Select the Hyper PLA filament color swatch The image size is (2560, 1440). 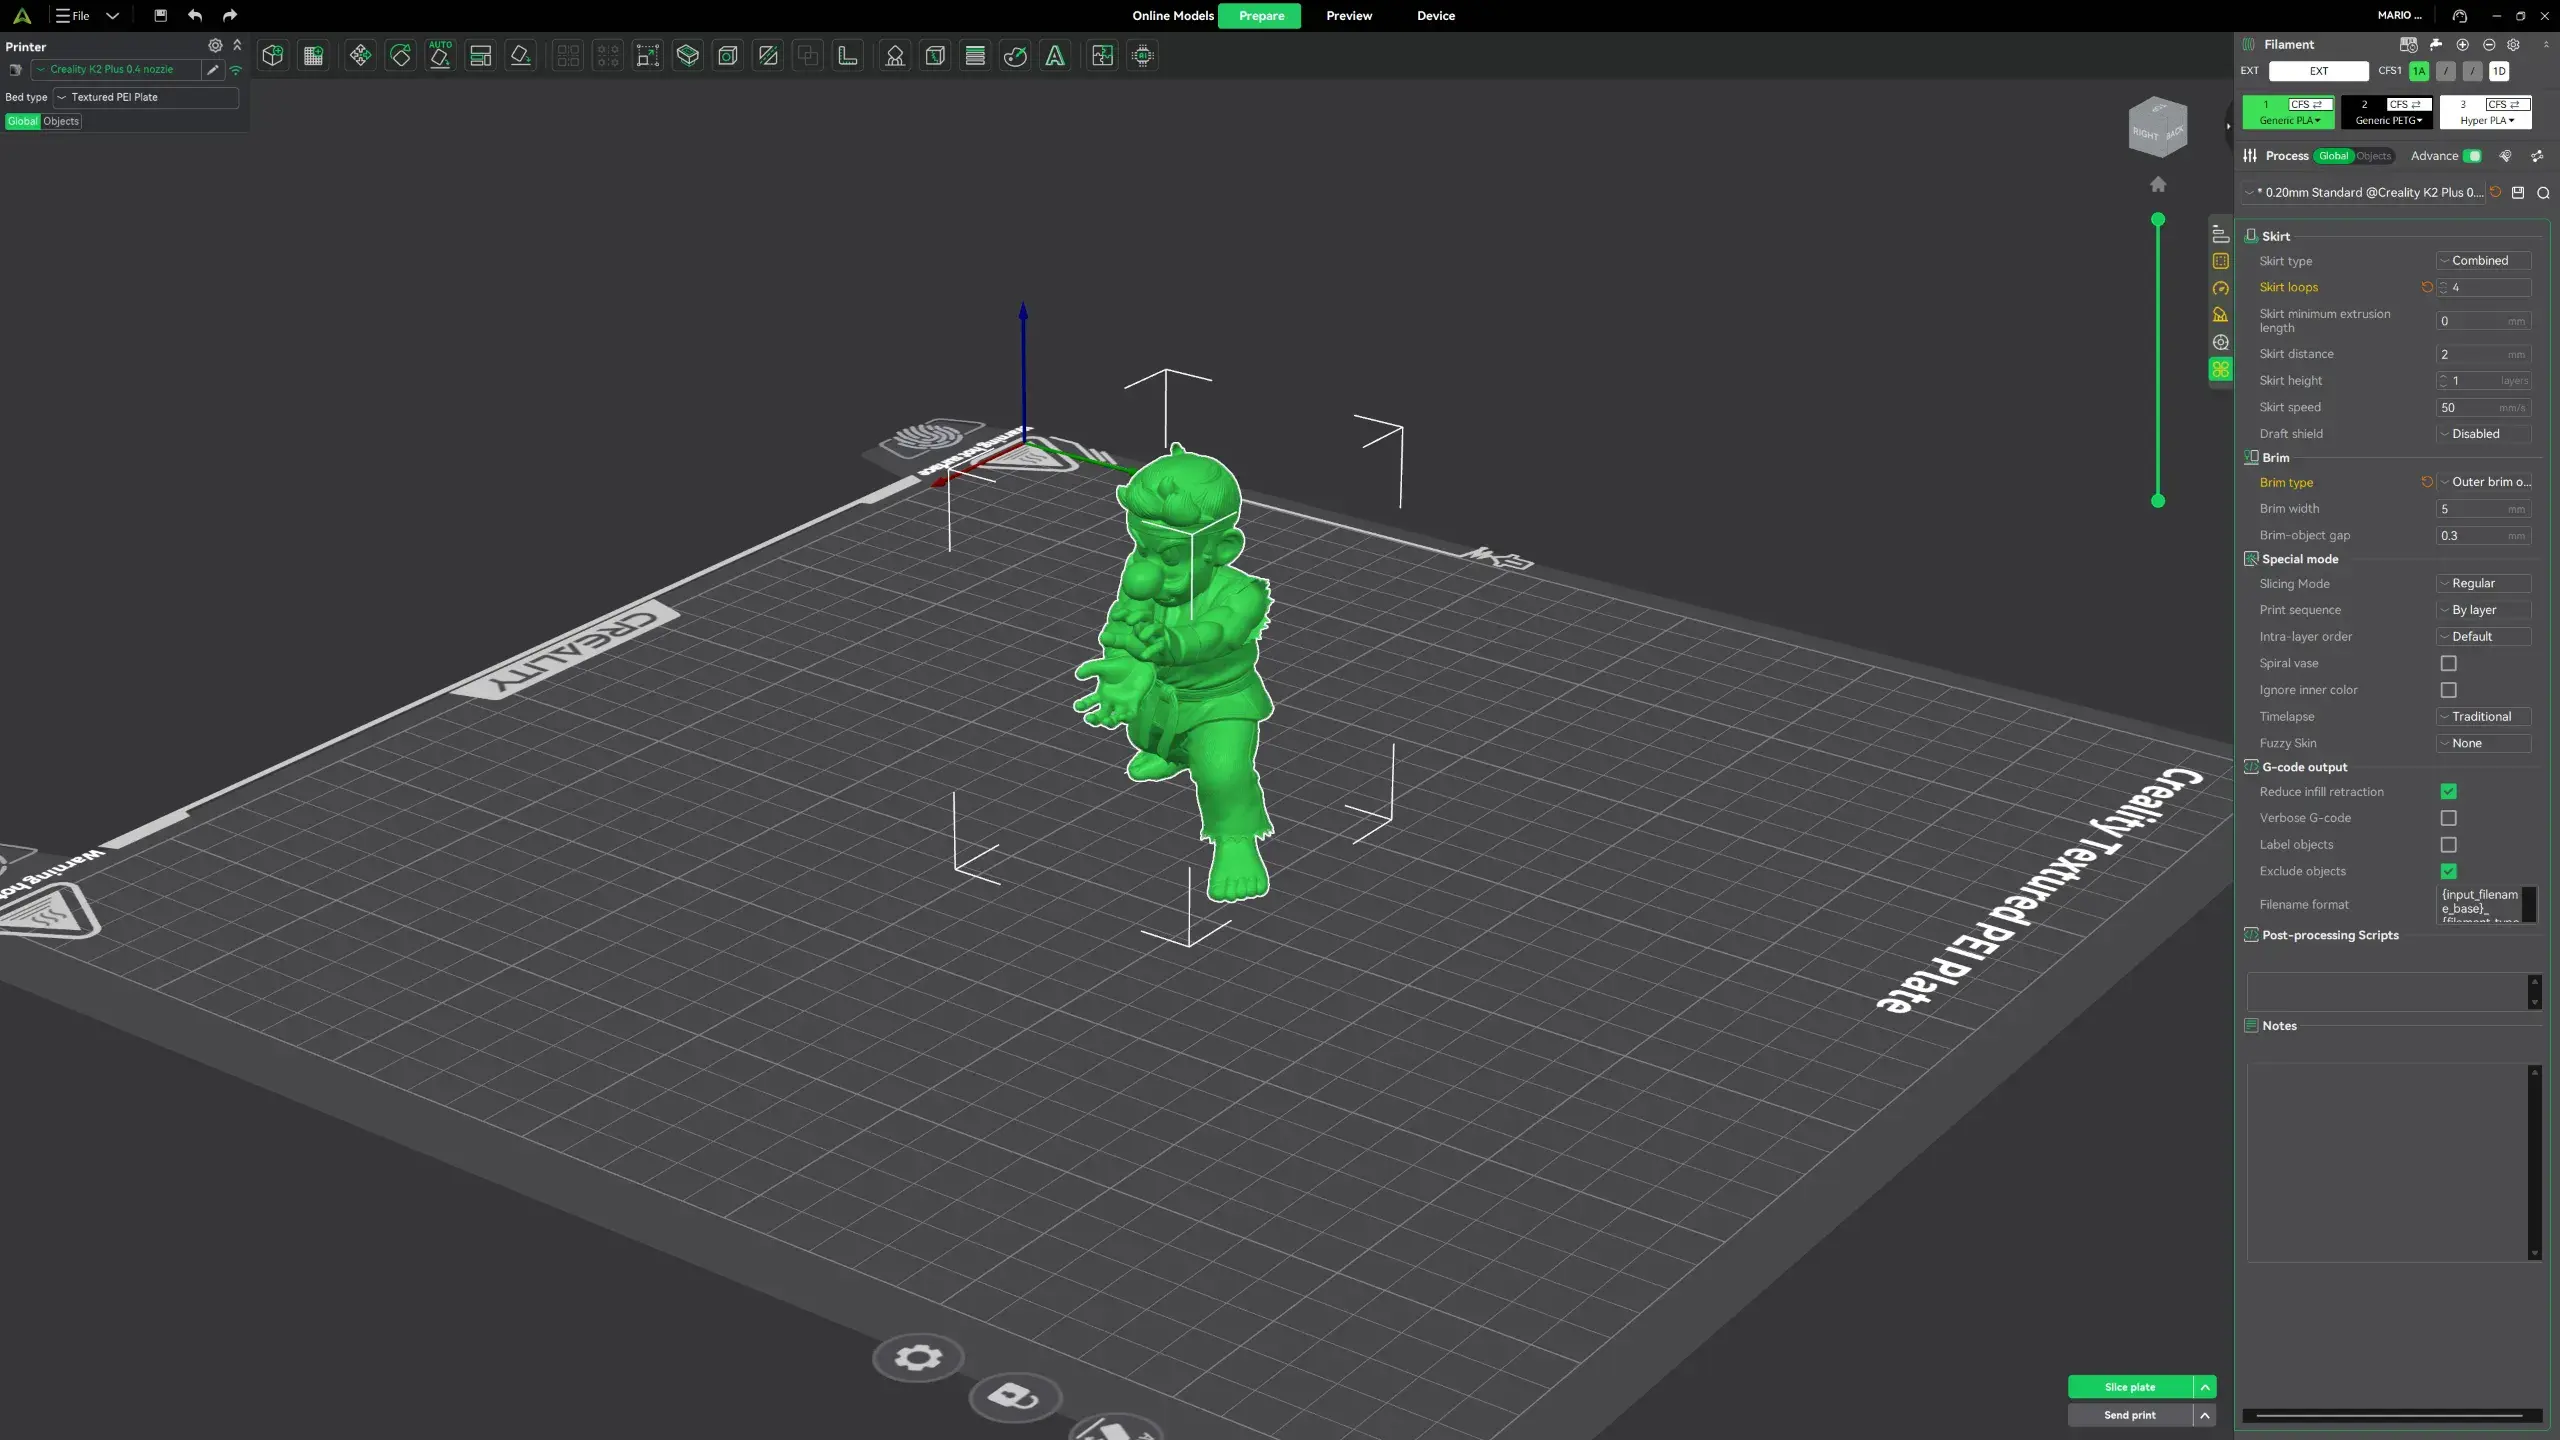coord(2486,112)
